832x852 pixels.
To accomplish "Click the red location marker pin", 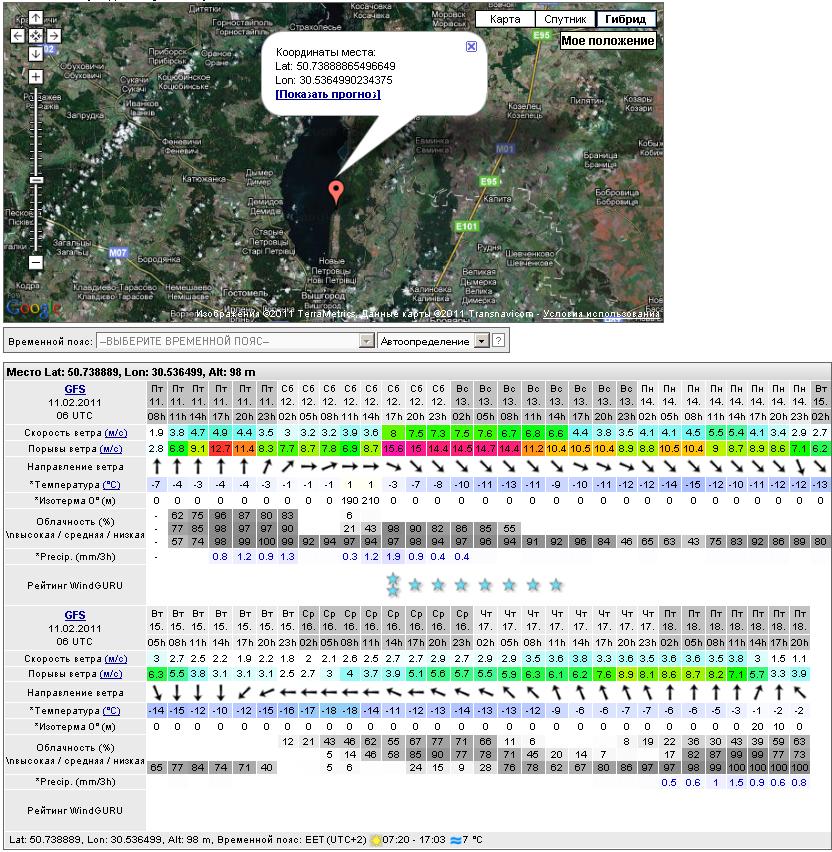I will tap(336, 191).
